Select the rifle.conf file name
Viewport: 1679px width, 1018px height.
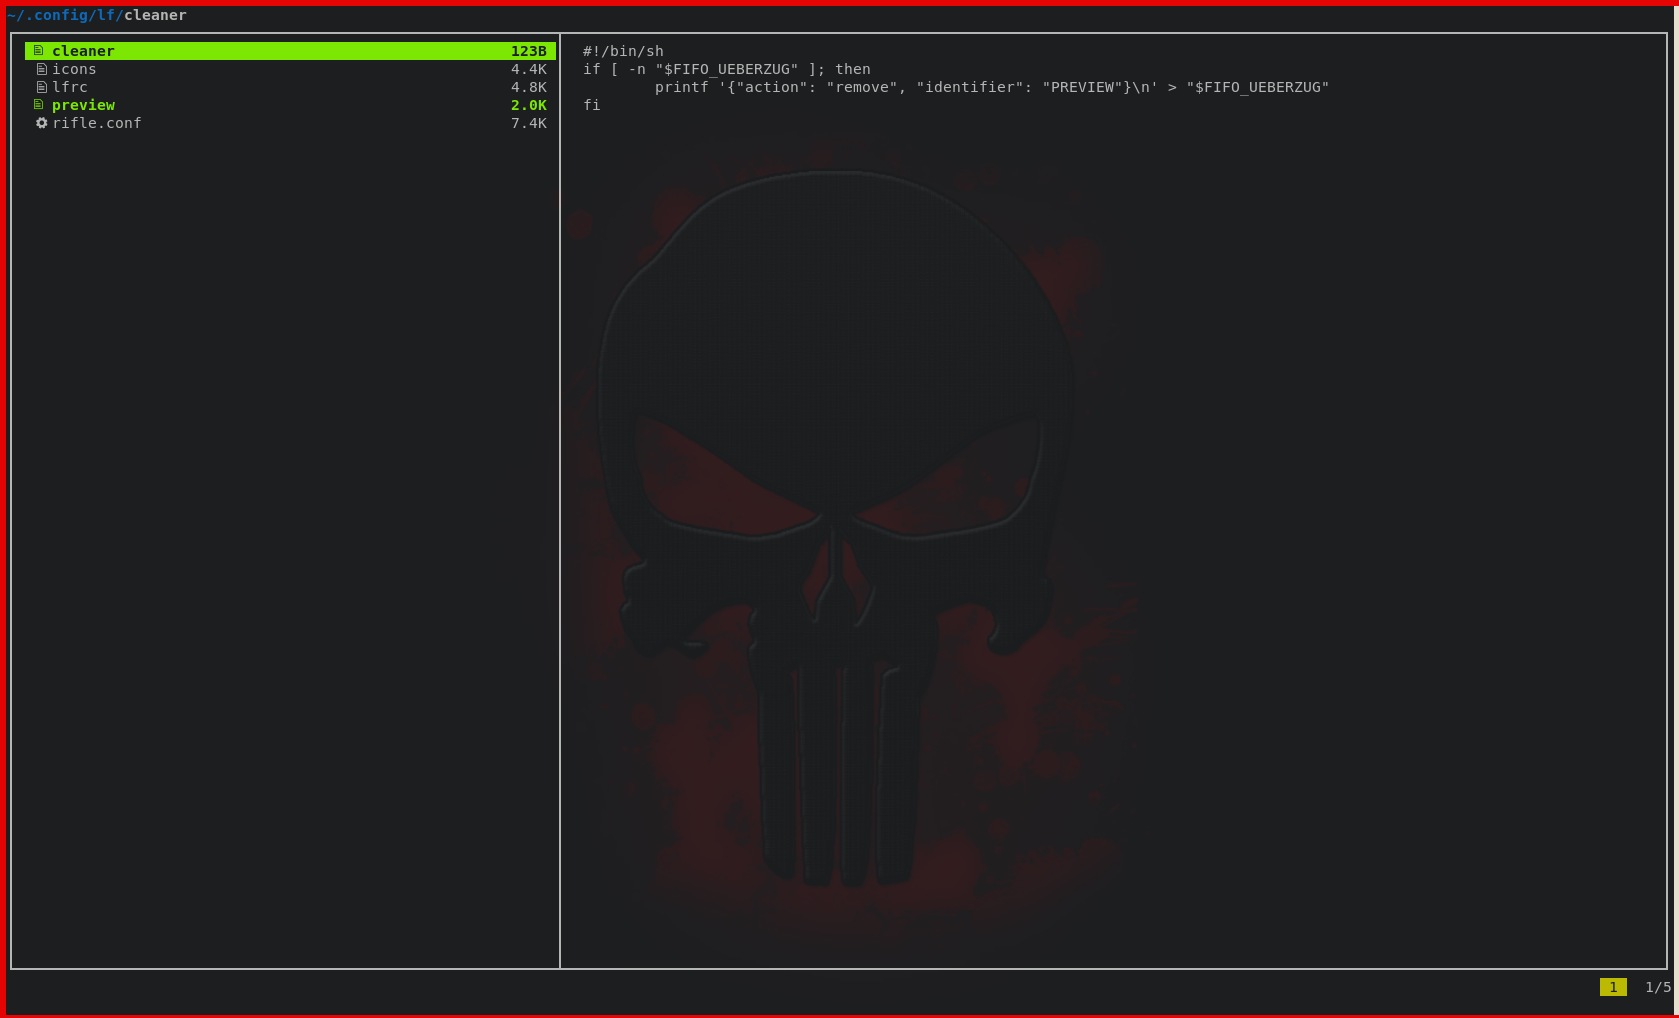pyautogui.click(x=97, y=123)
